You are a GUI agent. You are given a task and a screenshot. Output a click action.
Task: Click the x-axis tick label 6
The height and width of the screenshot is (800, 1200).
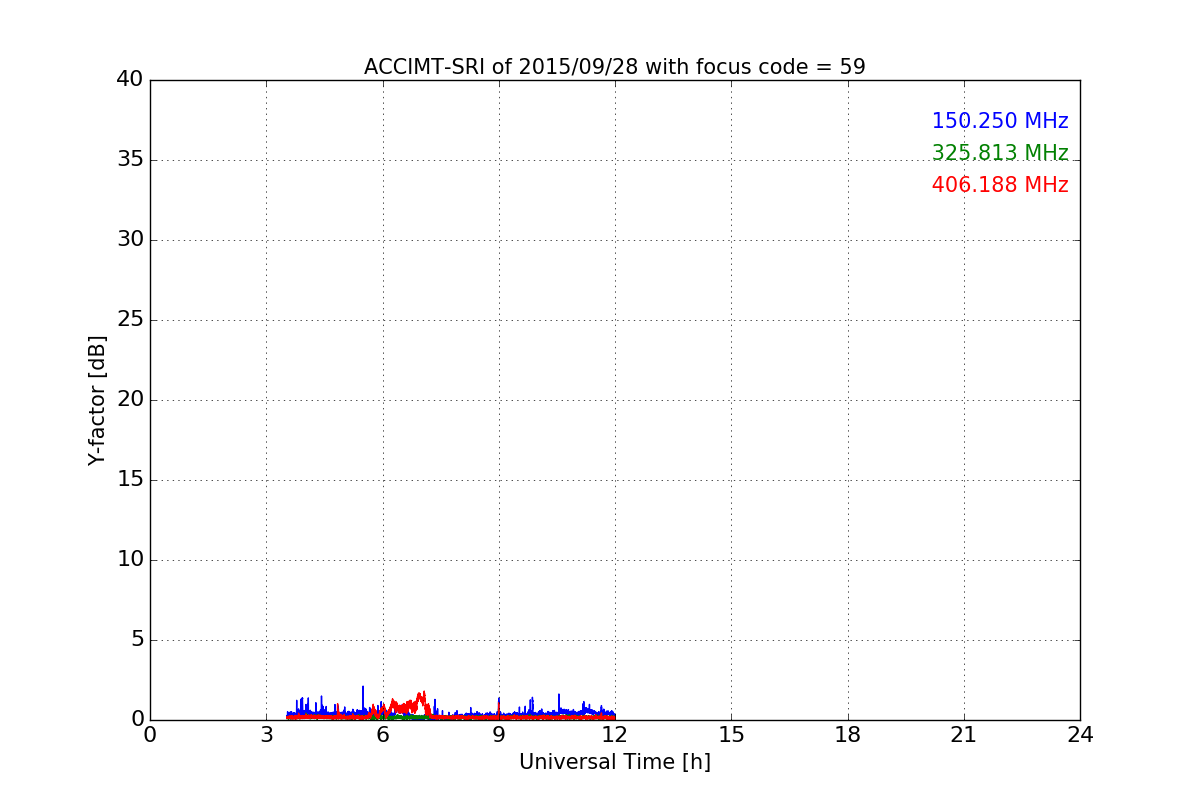pos(382,735)
